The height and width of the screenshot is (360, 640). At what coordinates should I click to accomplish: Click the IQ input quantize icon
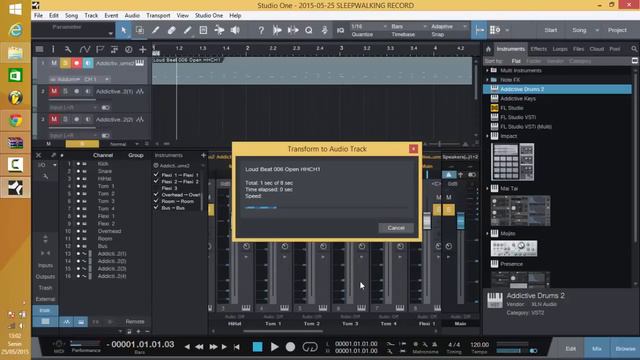(340, 30)
